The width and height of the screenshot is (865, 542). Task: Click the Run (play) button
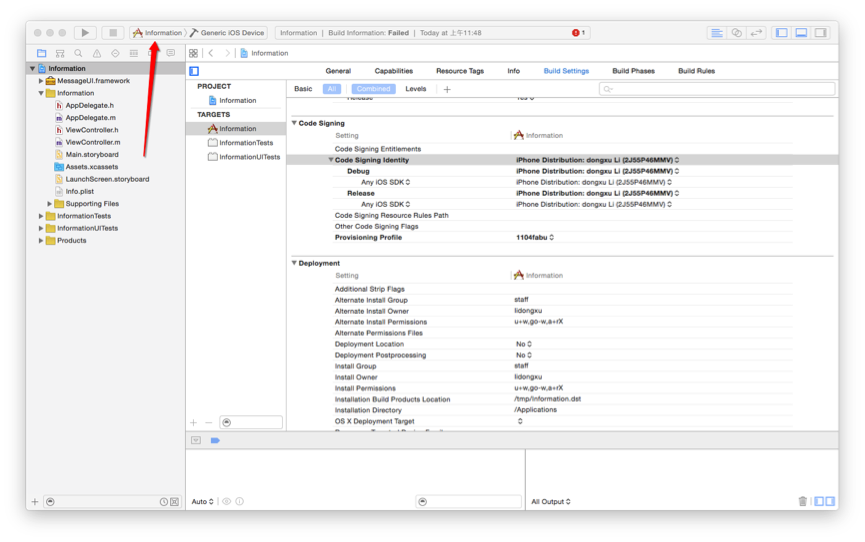point(85,33)
